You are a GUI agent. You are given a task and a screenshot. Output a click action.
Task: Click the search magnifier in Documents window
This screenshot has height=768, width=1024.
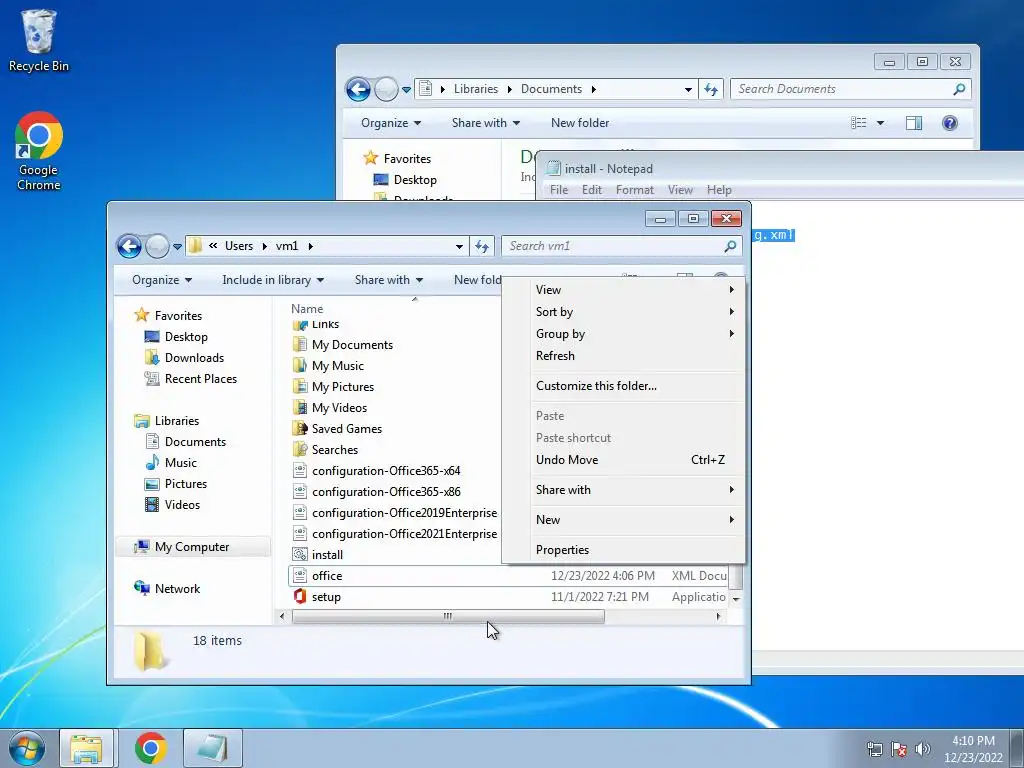959,89
